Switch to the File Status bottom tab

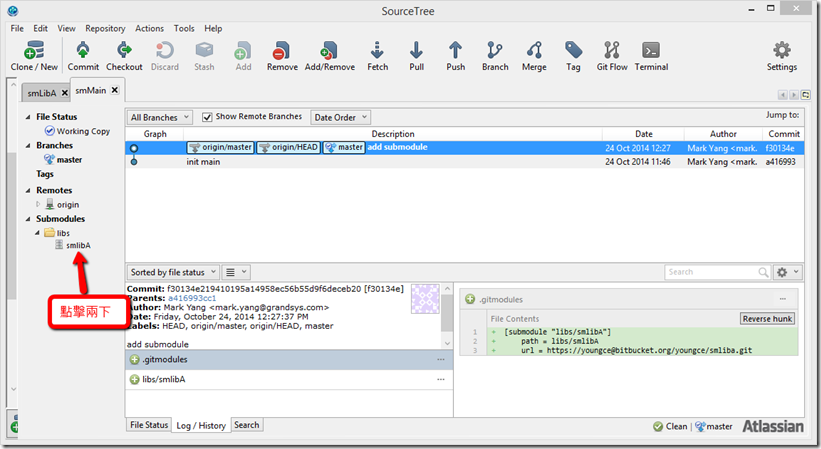[x=149, y=425]
